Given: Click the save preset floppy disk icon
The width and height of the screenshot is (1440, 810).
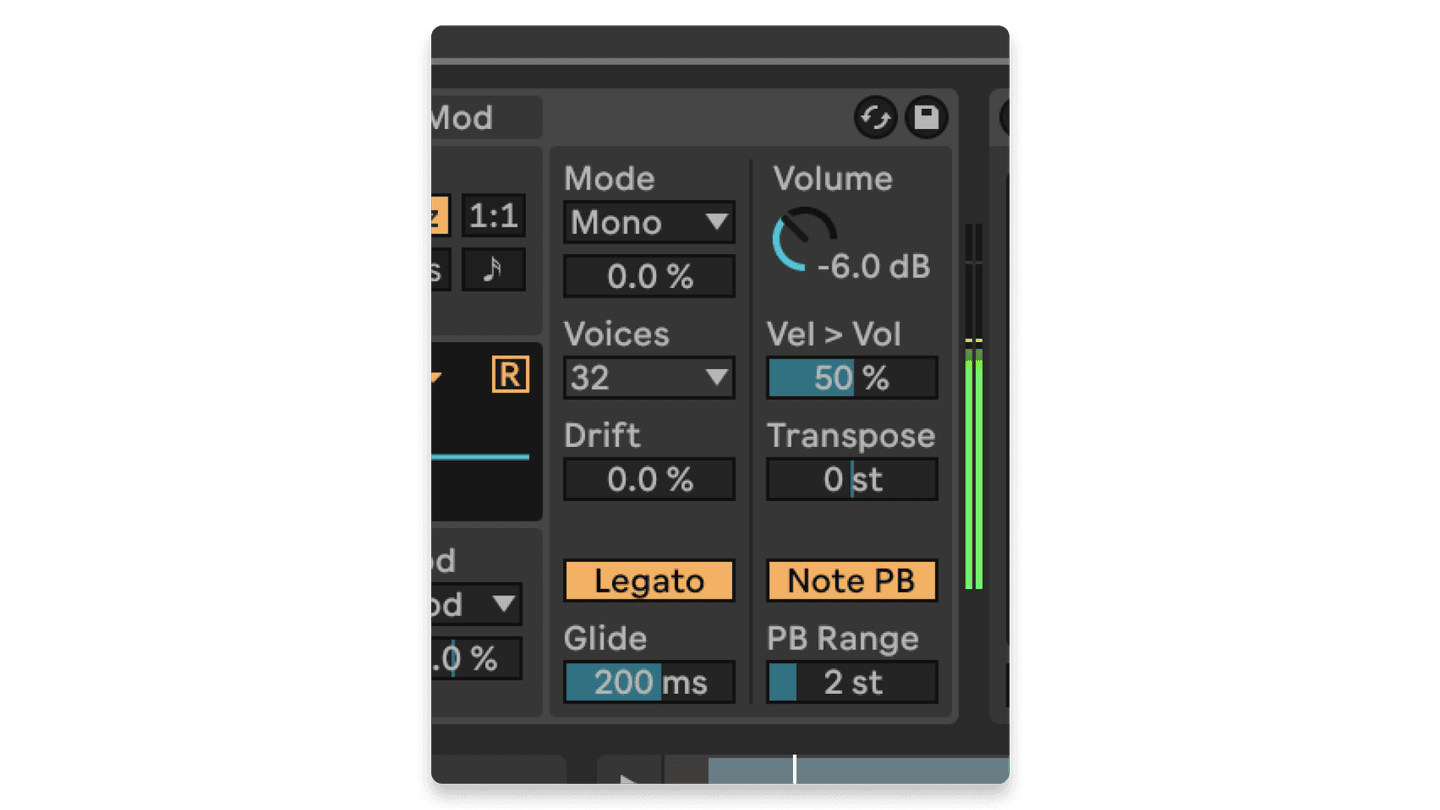Looking at the screenshot, I should tap(926, 118).
